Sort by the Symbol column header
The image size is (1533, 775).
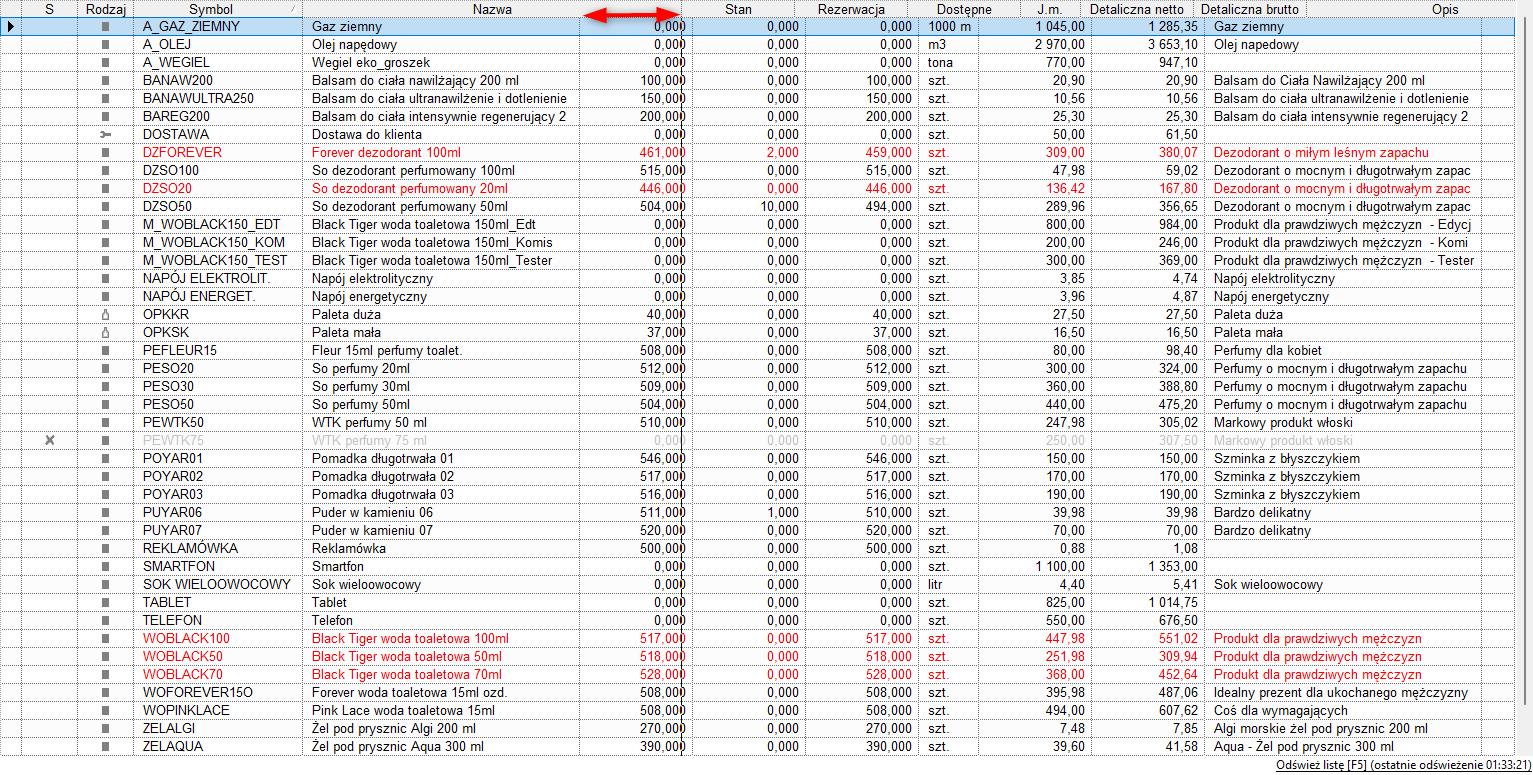pos(219,9)
